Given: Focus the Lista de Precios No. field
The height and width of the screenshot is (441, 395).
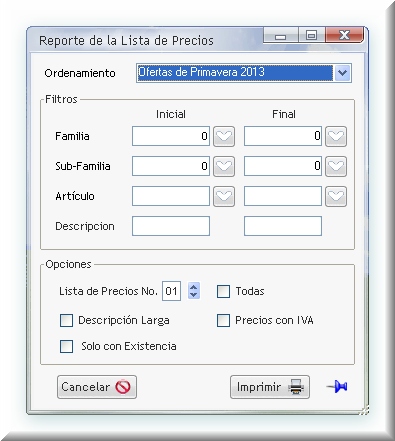Looking at the screenshot, I should (x=171, y=291).
